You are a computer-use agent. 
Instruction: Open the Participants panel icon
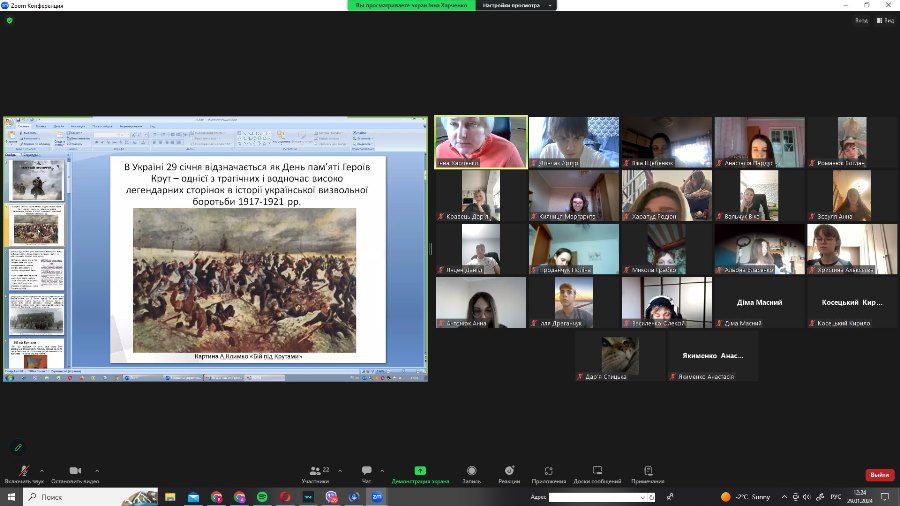click(x=315, y=470)
